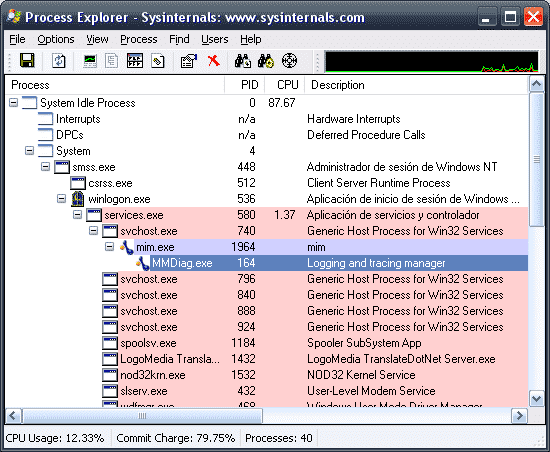Image resolution: width=550 pixels, height=452 pixels.
Task: Sort by the Description column header
Action: [416, 85]
